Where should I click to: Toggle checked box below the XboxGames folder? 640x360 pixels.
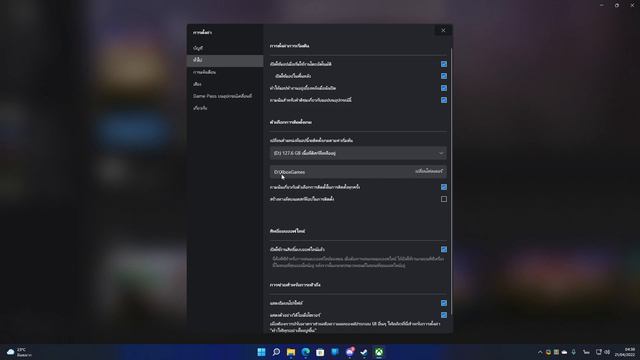point(444,187)
